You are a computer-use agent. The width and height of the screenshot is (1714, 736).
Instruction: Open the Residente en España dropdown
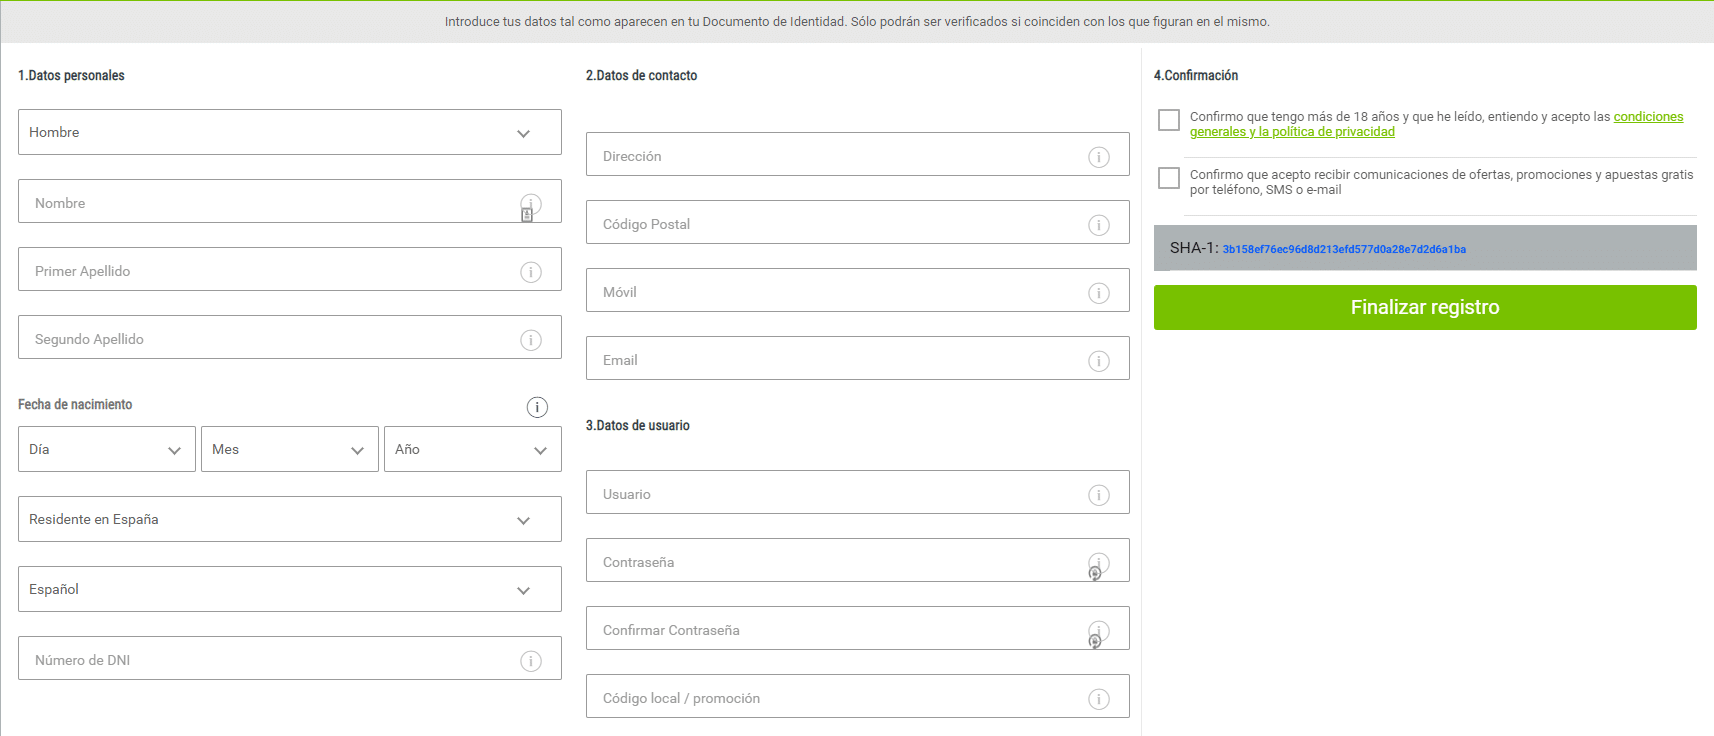(x=289, y=519)
